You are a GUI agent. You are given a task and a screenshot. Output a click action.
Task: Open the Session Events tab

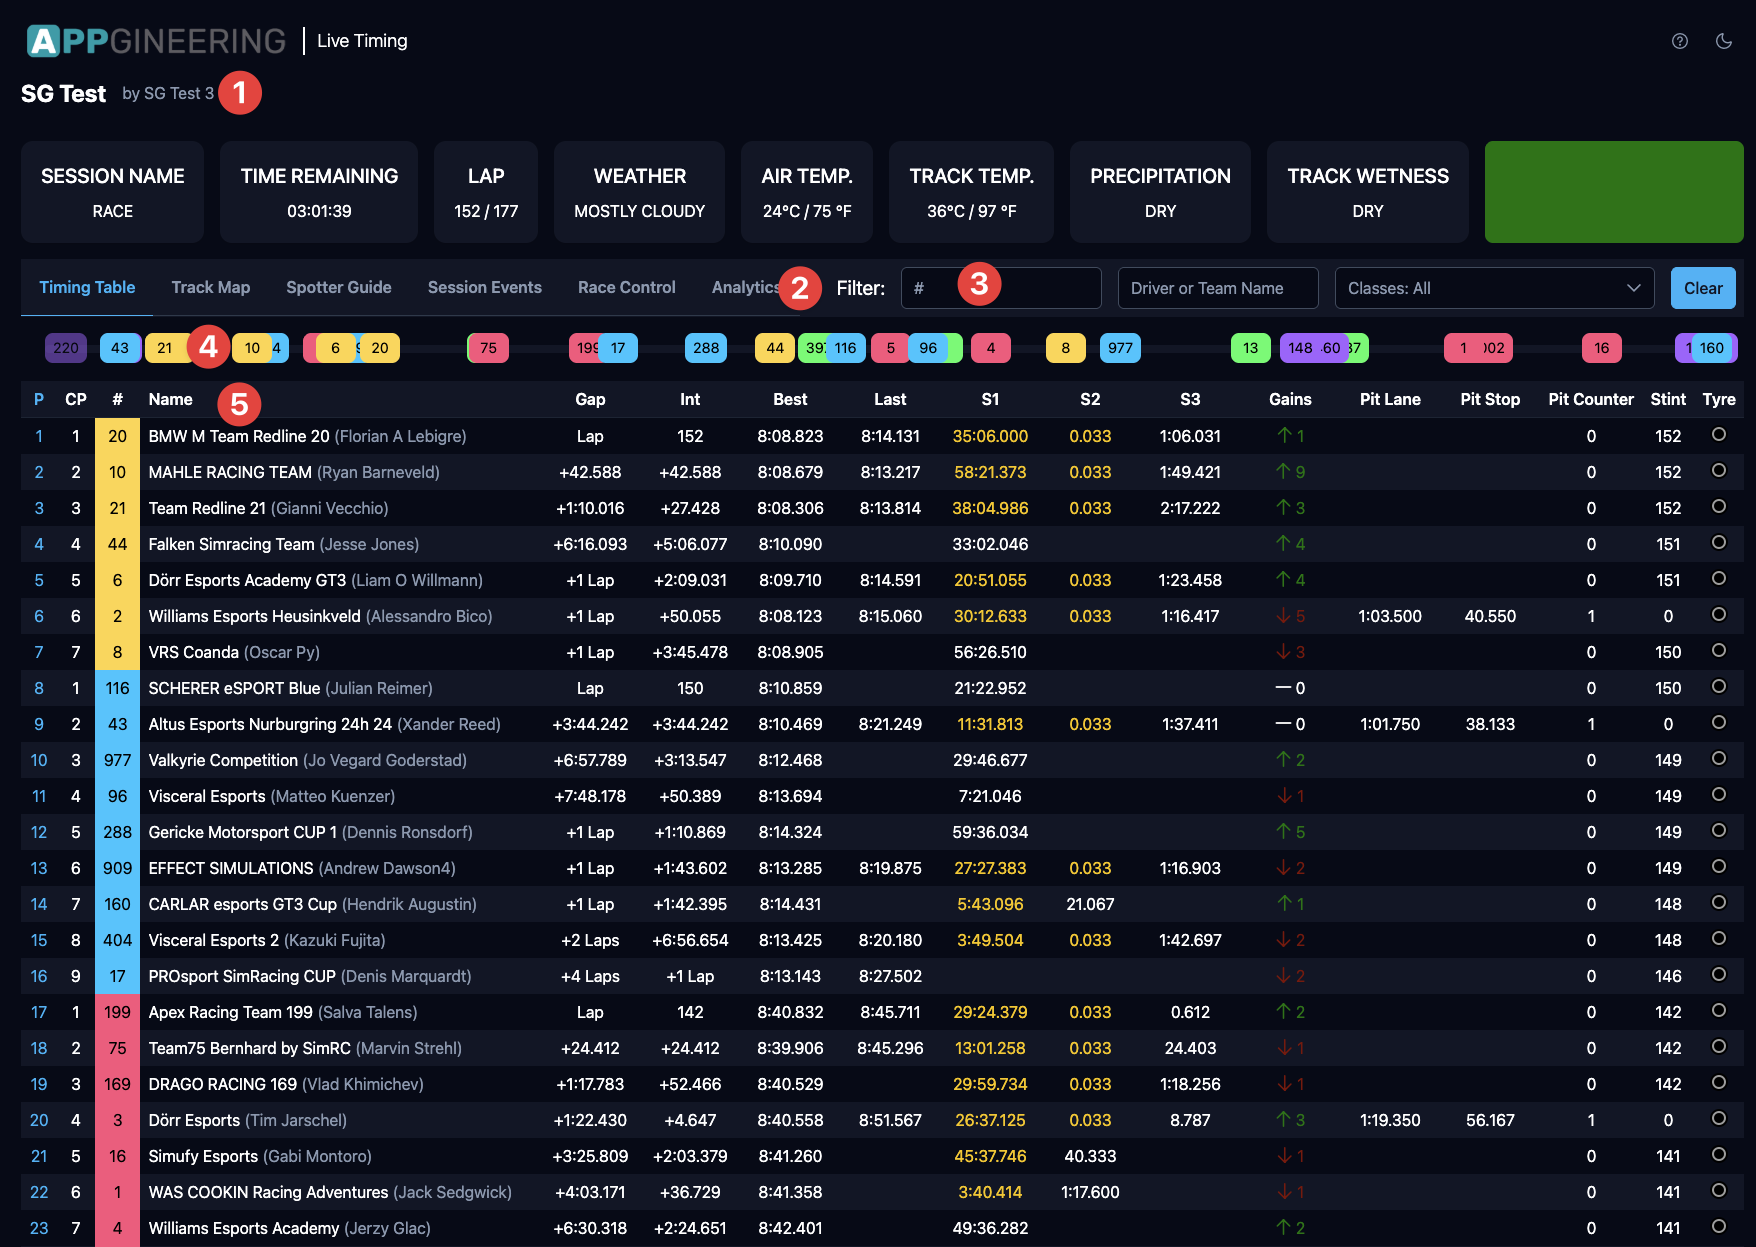484,287
